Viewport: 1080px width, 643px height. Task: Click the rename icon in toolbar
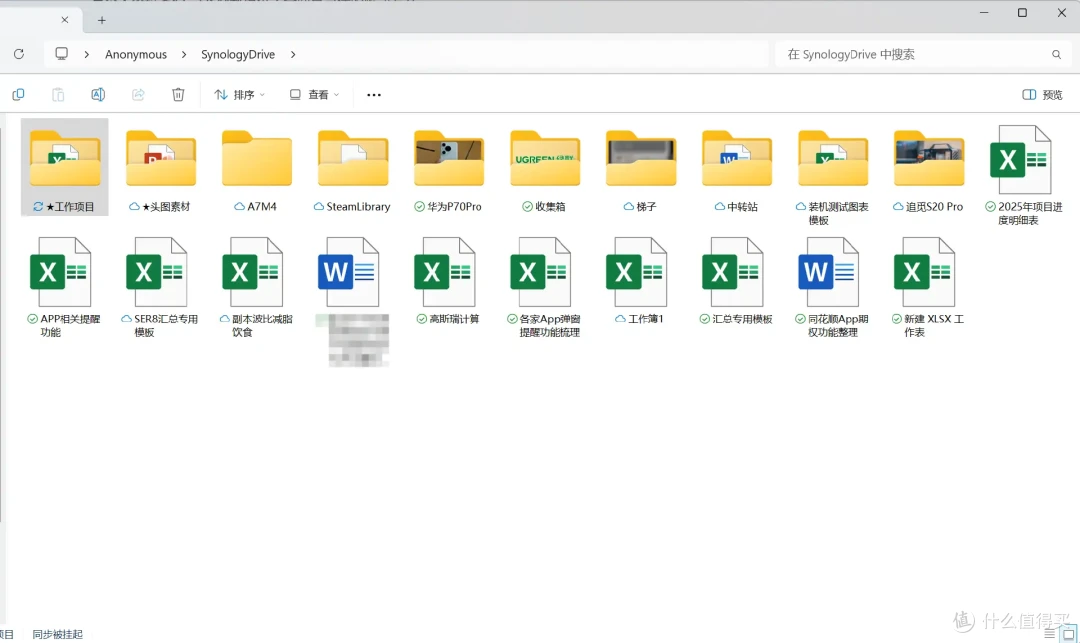point(98,94)
